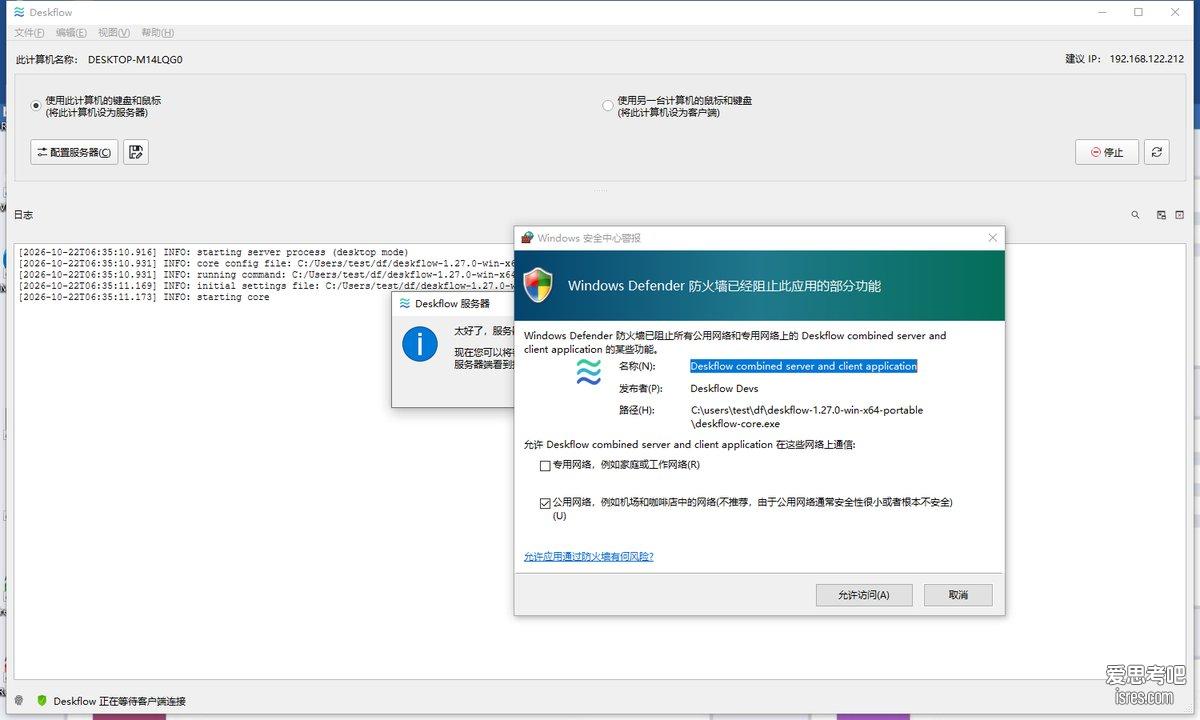
Task: Maximize the Deskflow main window
Action: 1138,12
